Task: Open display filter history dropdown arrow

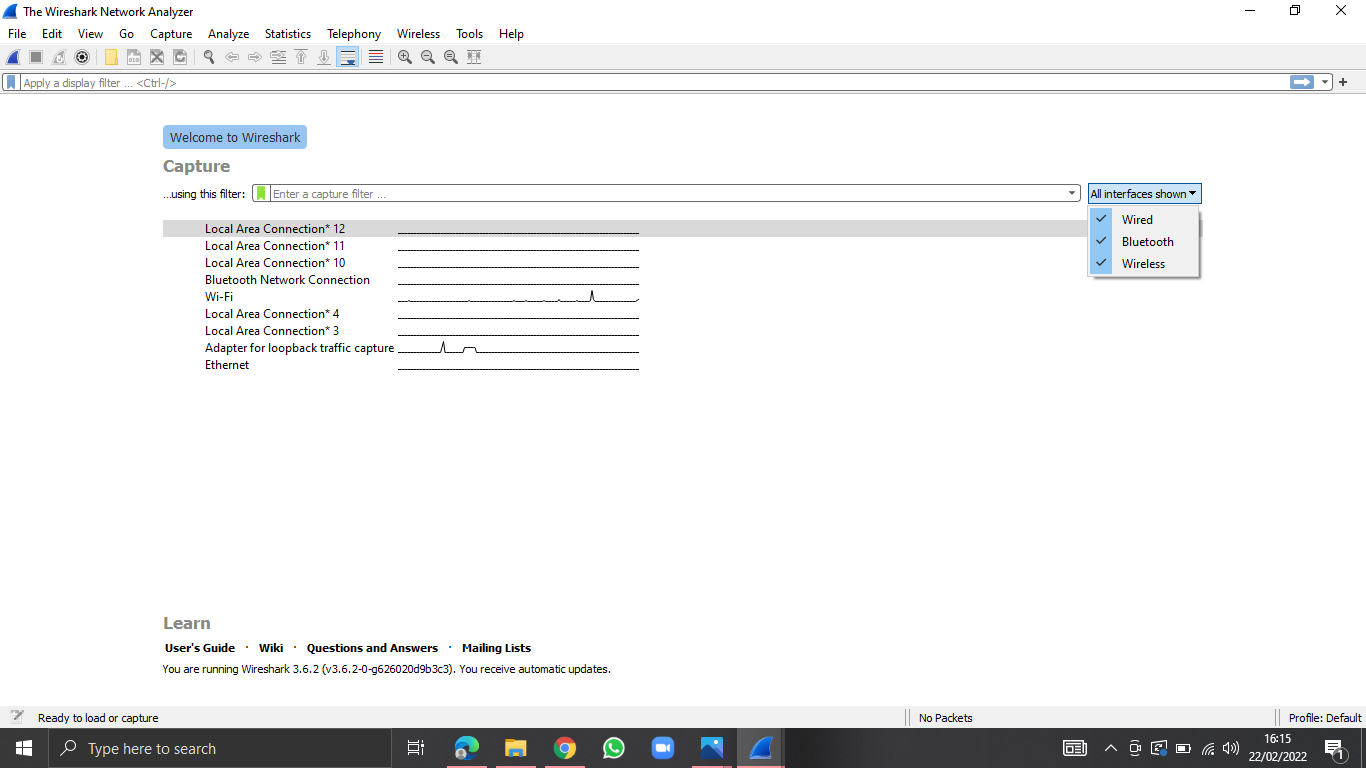Action: (x=1325, y=82)
